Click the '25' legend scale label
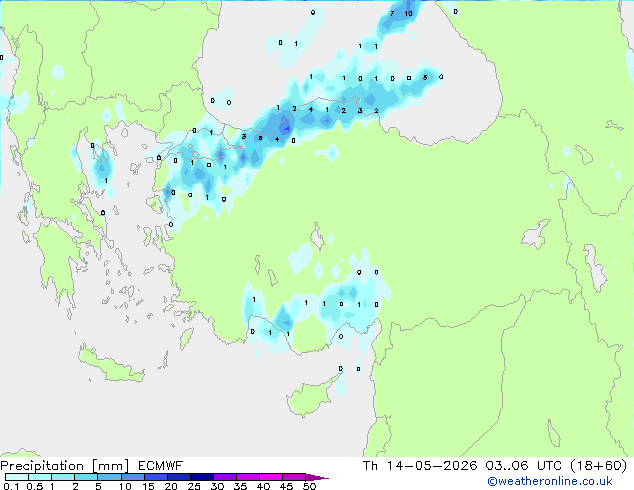 194,486
